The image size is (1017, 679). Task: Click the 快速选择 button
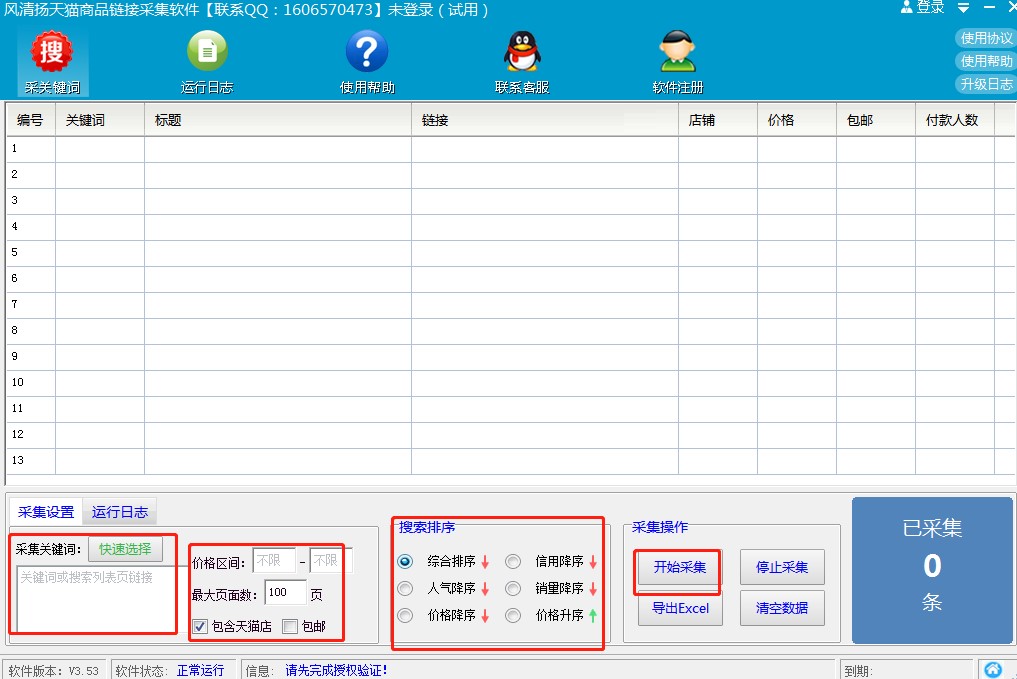pos(125,549)
